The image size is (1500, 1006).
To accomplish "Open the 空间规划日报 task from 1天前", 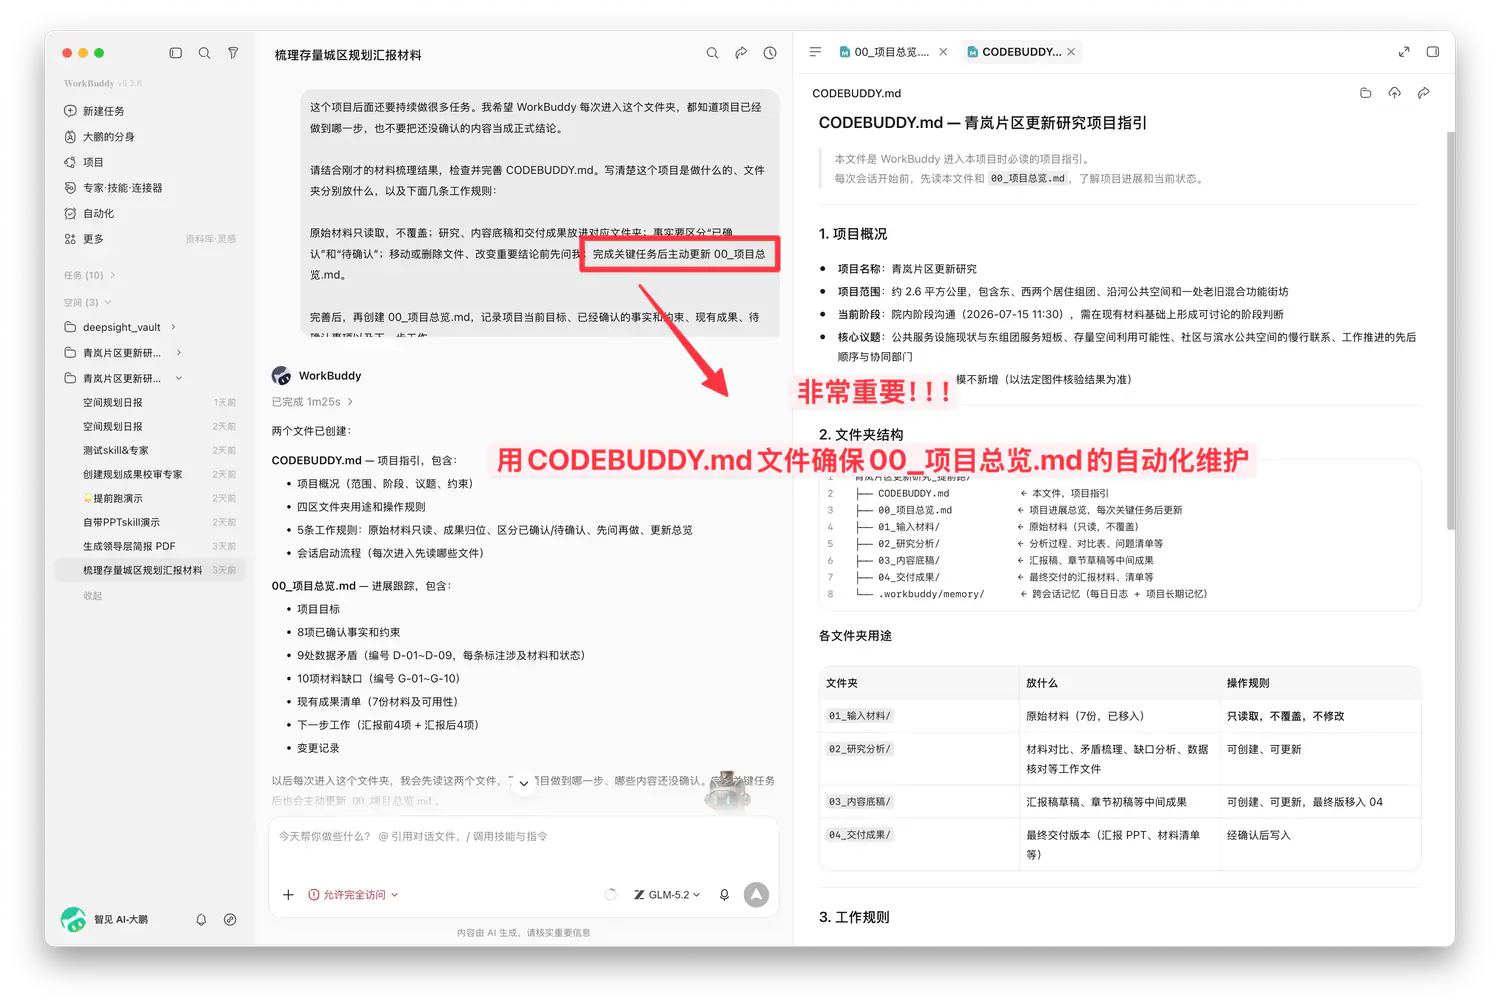I will pyautogui.click(x=149, y=402).
